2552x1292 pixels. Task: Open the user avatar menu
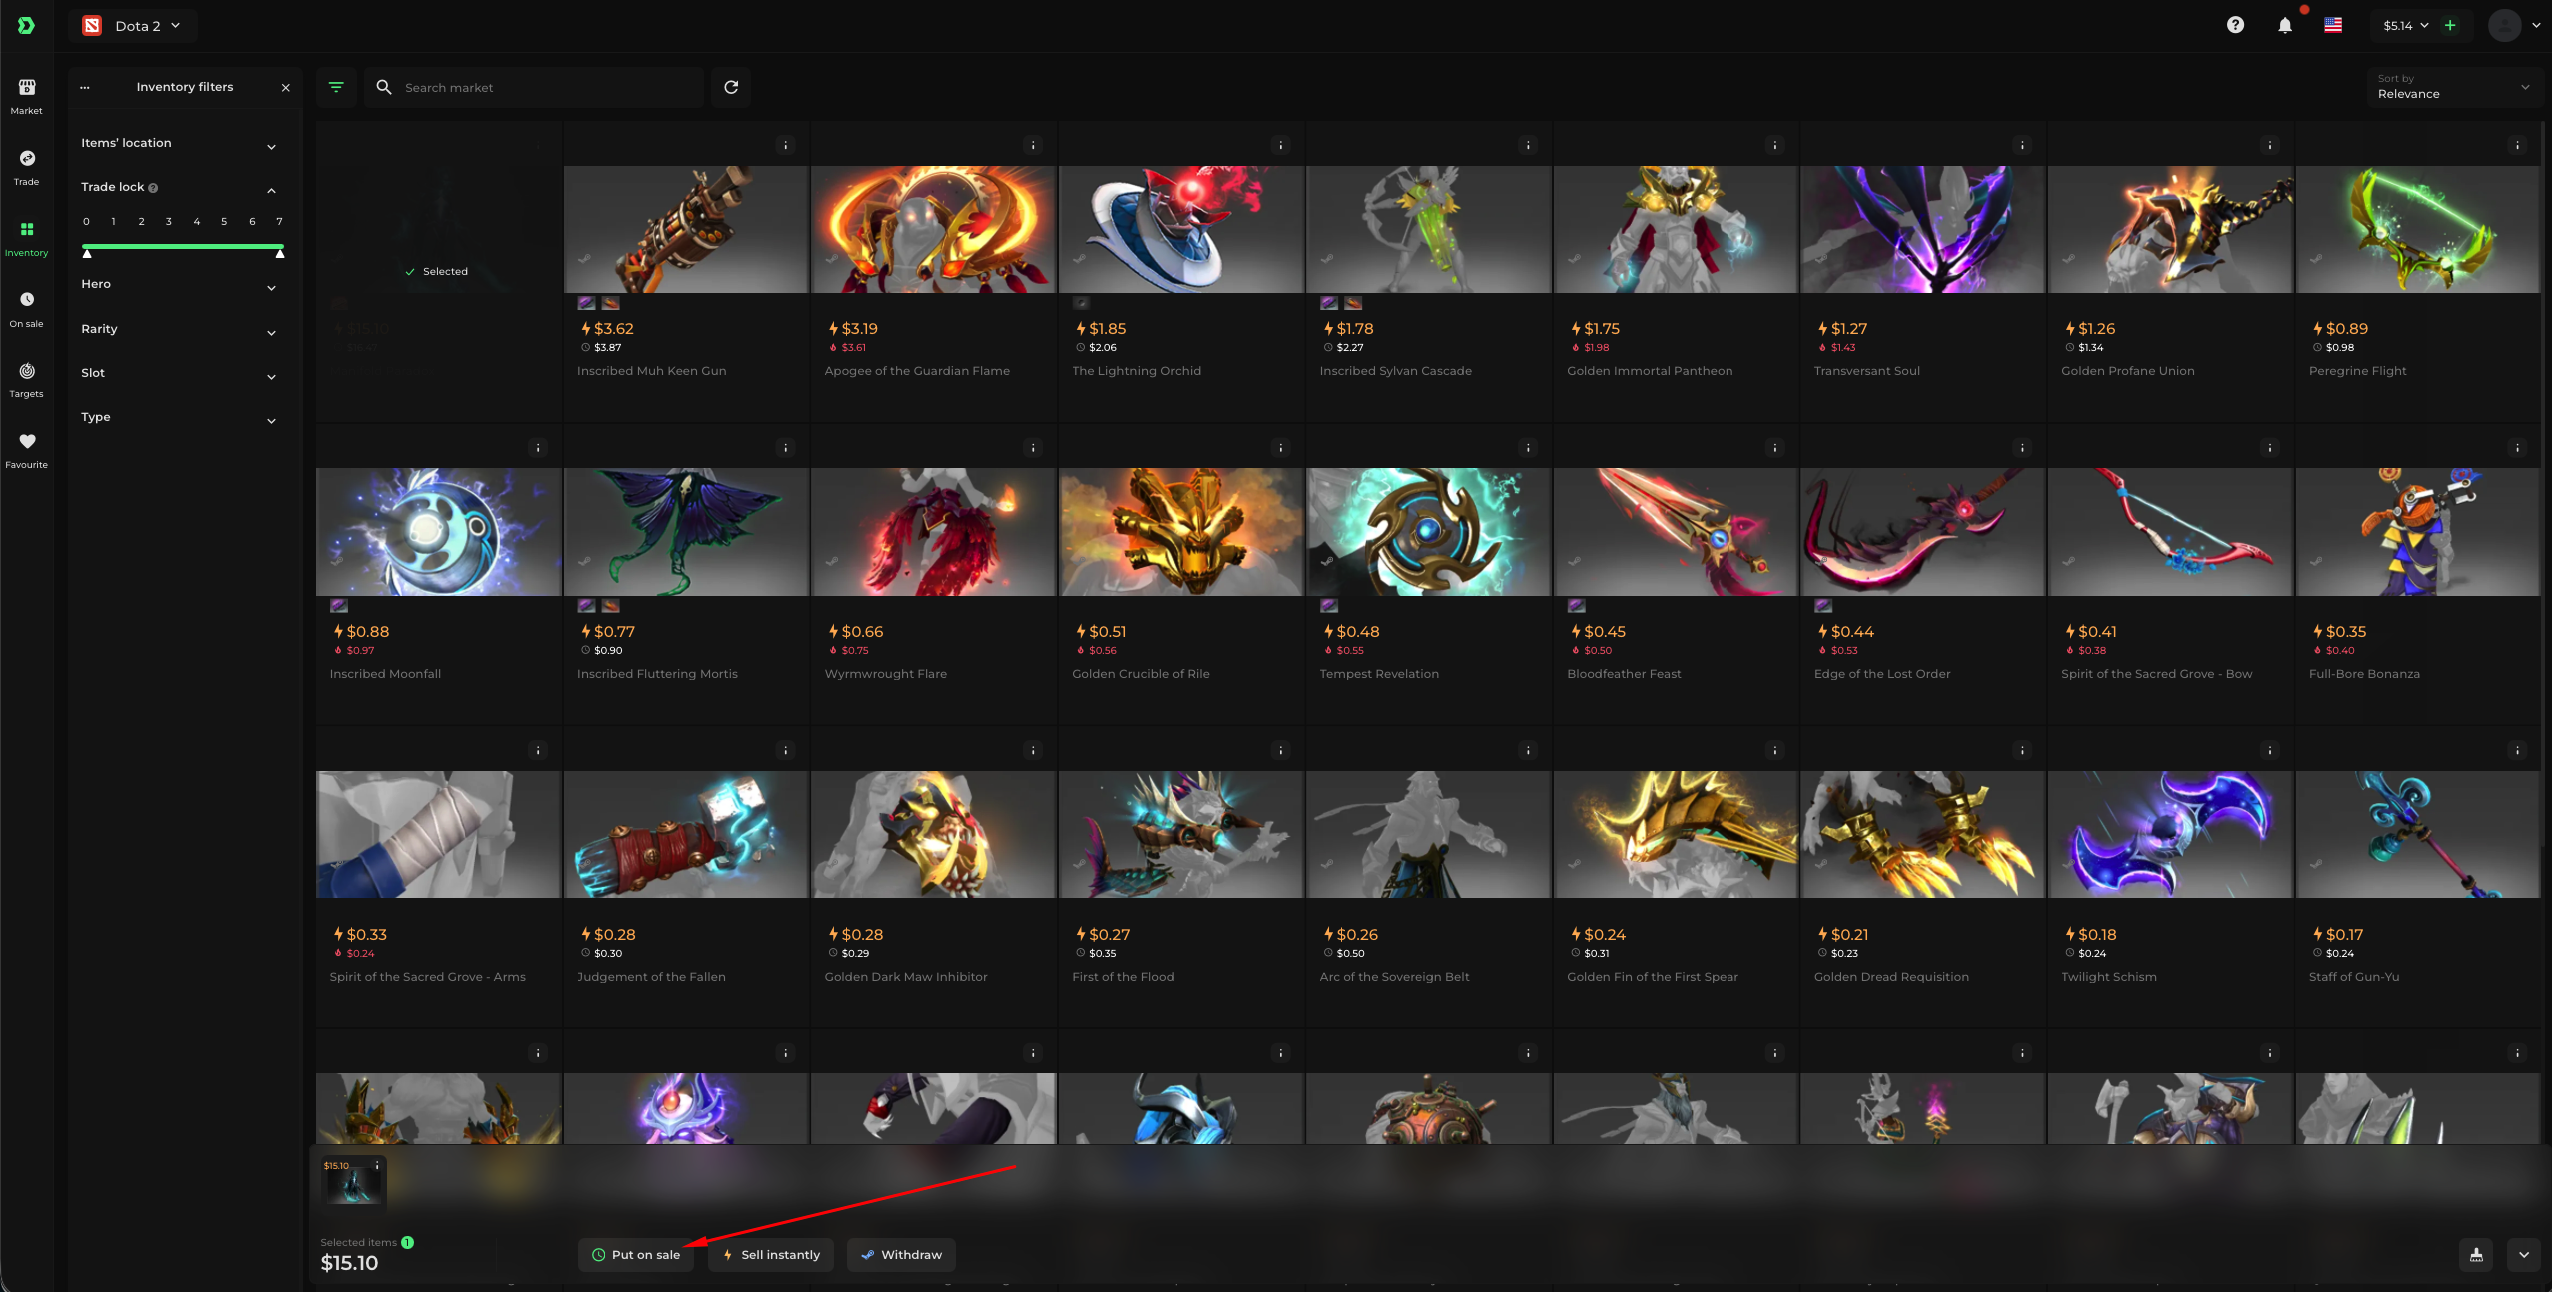[2504, 25]
